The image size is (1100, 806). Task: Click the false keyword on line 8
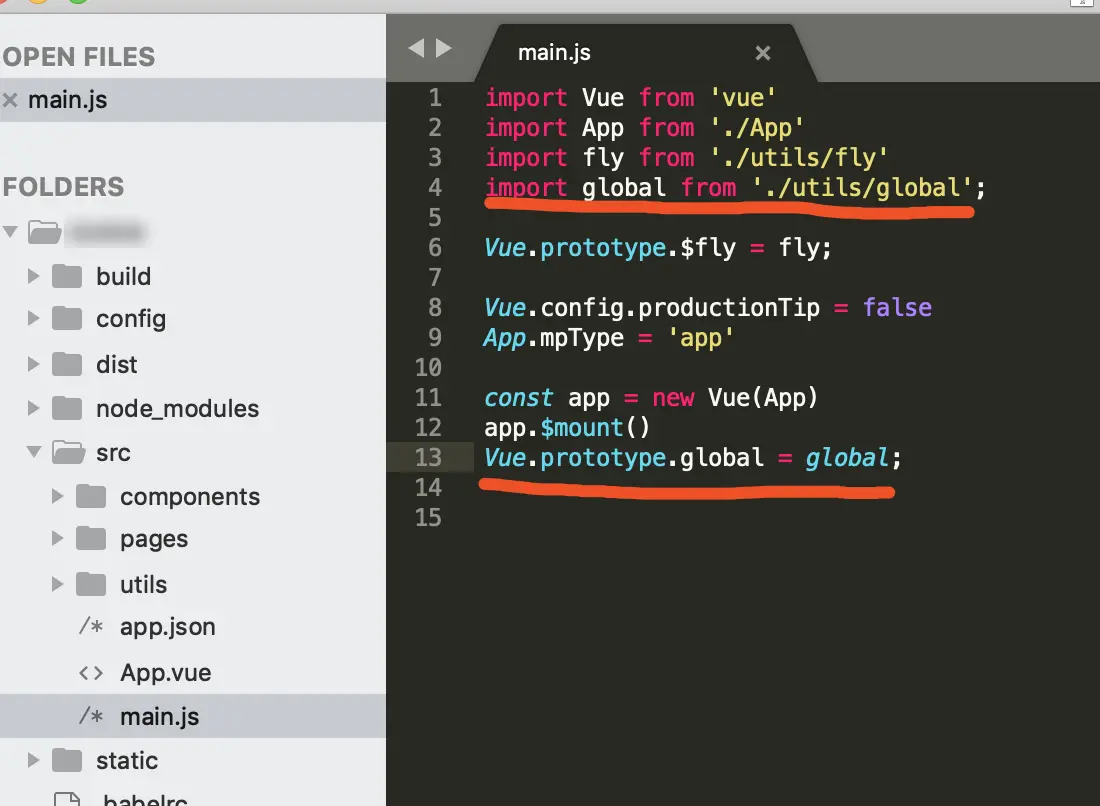point(897,307)
